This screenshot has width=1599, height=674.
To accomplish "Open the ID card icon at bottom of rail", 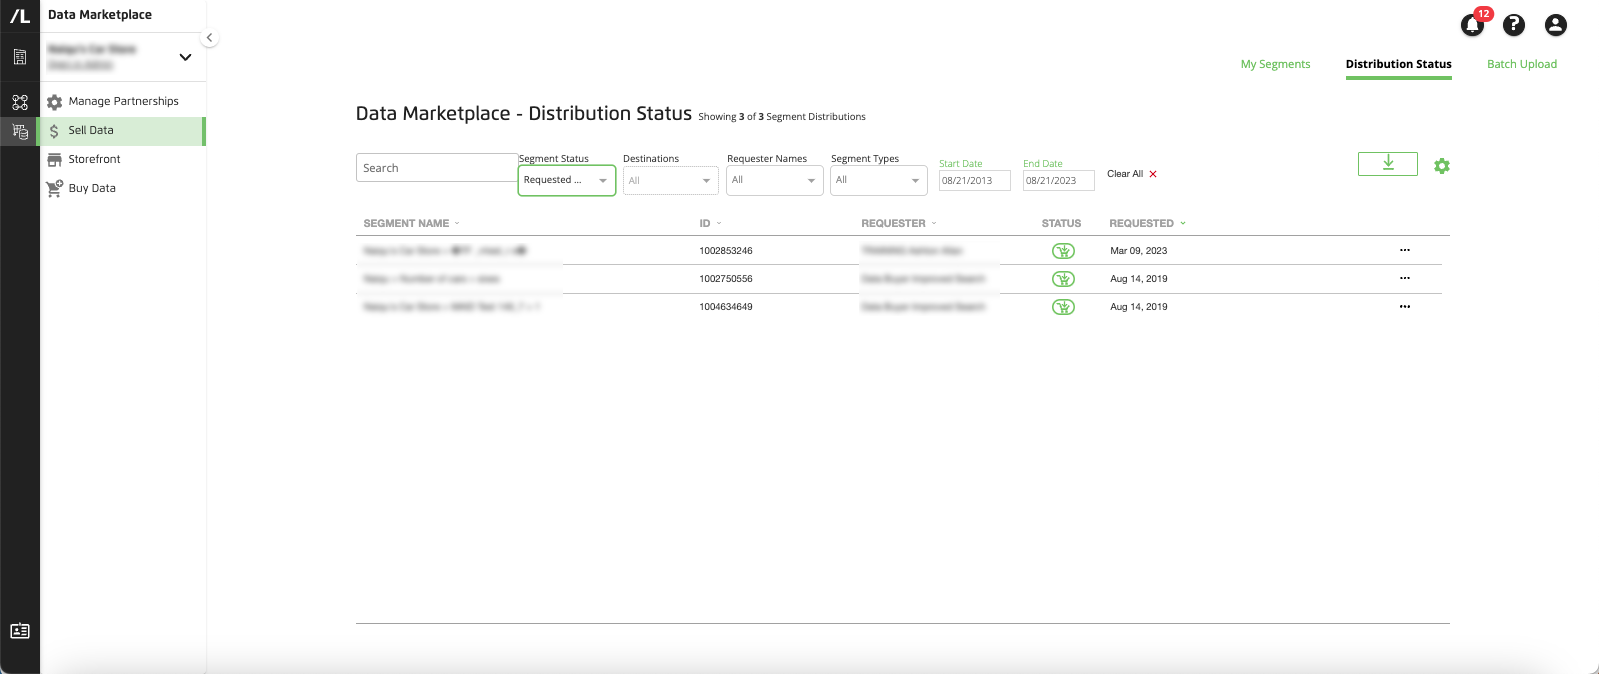I will pos(20,631).
